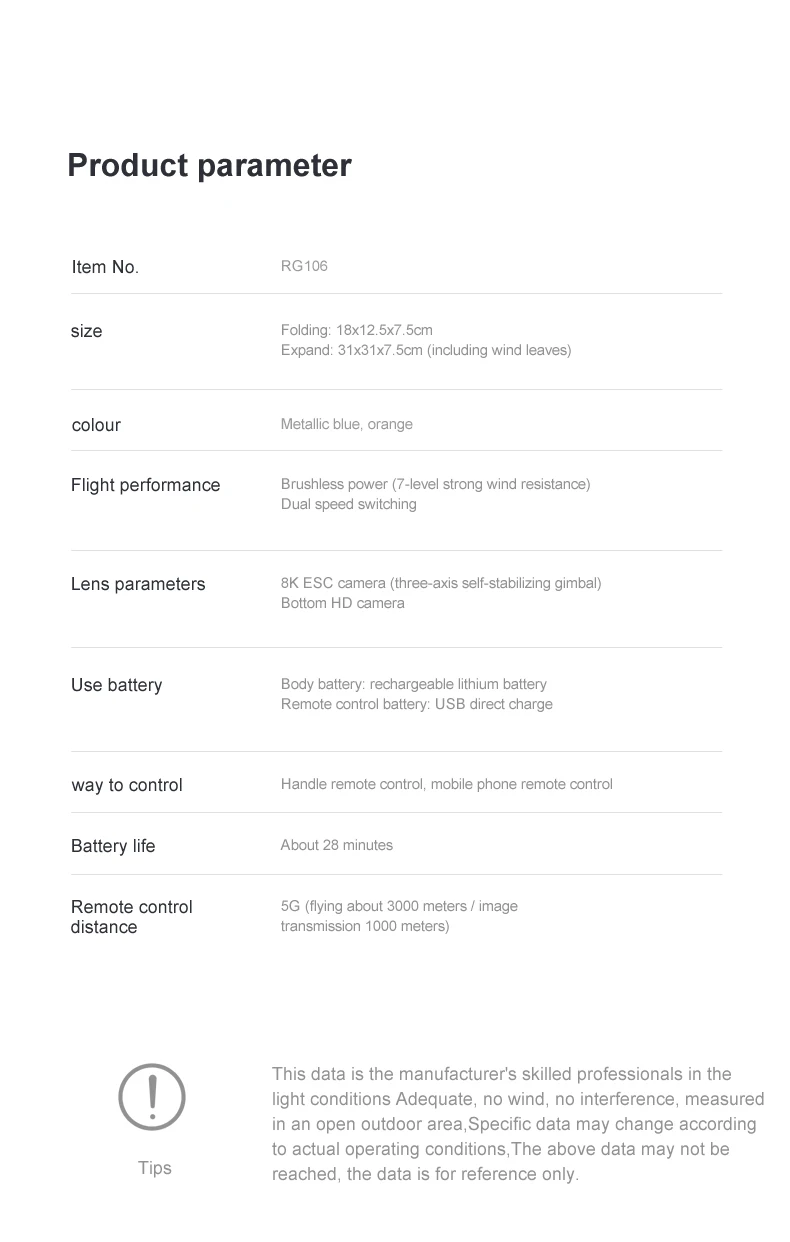Click the Brushless power wind resistance text
790x1242 pixels.
pyautogui.click(x=435, y=484)
